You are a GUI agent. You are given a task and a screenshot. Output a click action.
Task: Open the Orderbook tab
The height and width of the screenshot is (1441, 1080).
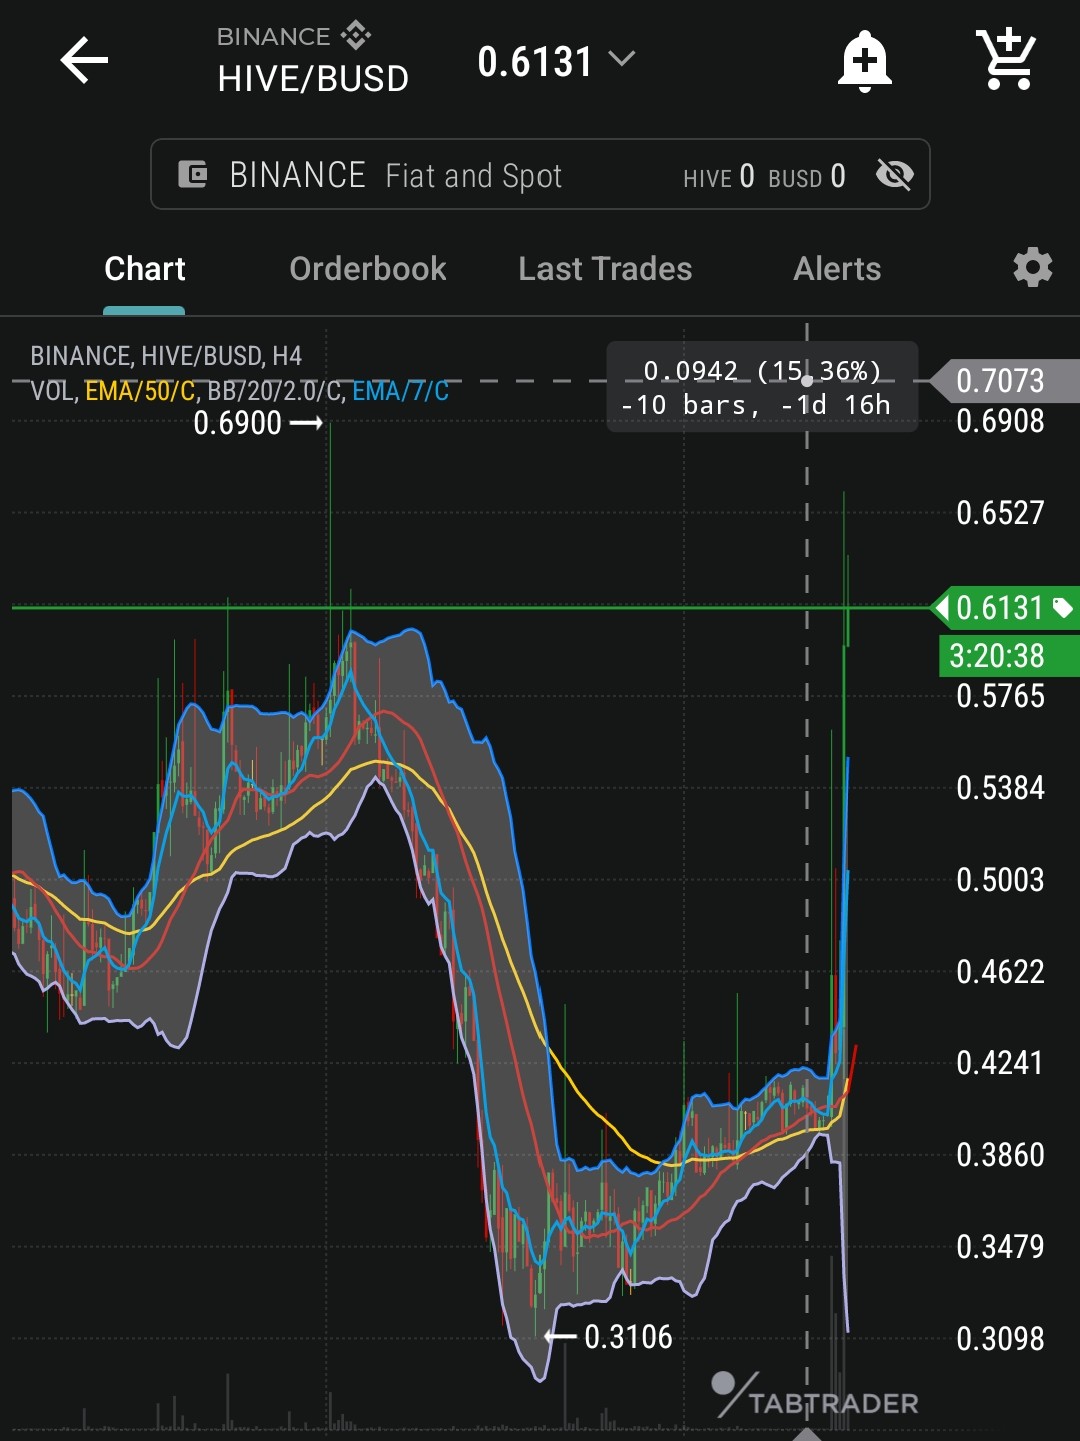tap(368, 269)
